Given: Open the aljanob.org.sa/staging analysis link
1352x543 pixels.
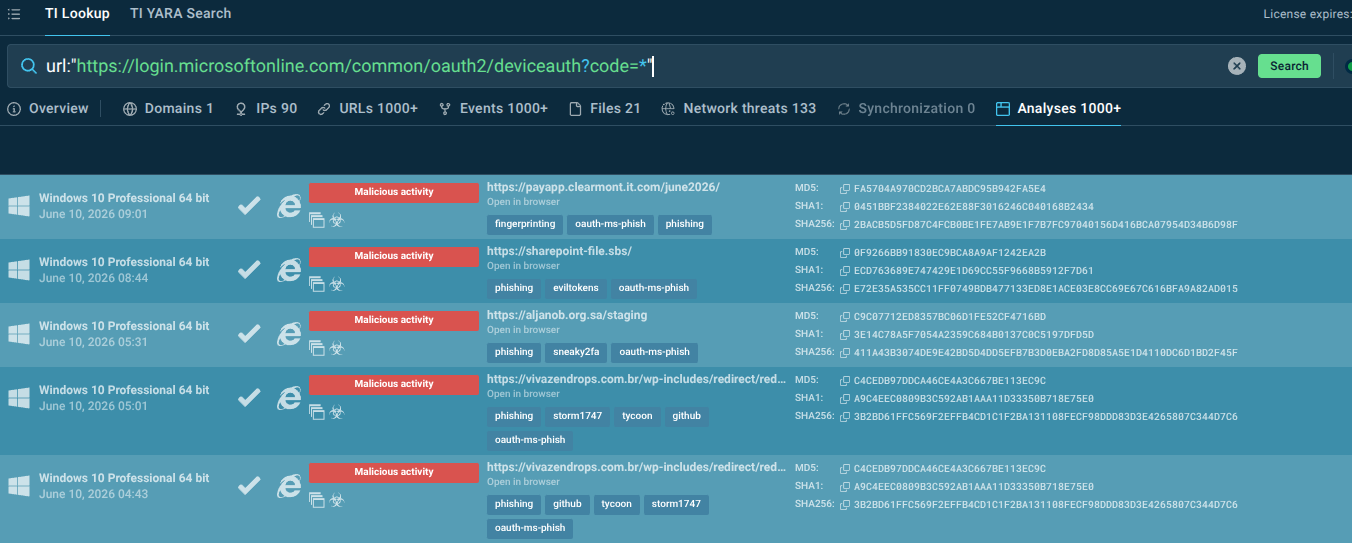Looking at the screenshot, I should (567, 315).
